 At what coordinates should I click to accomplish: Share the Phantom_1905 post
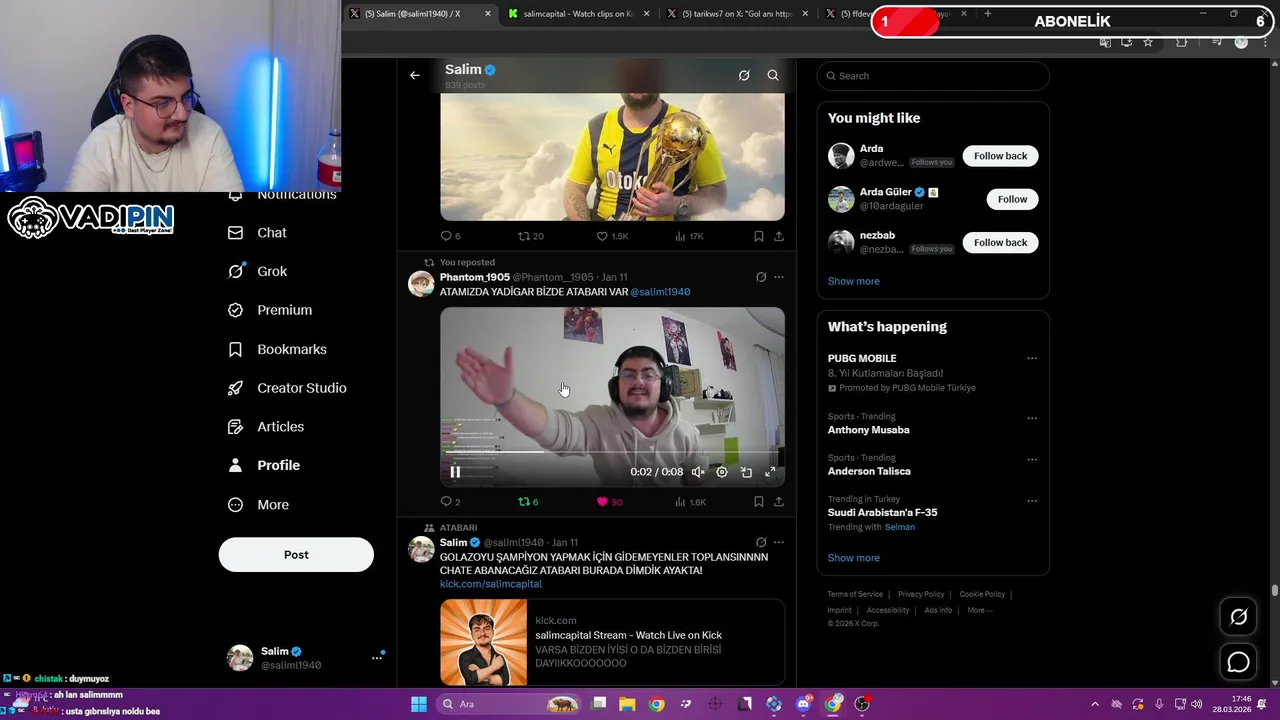pos(779,502)
